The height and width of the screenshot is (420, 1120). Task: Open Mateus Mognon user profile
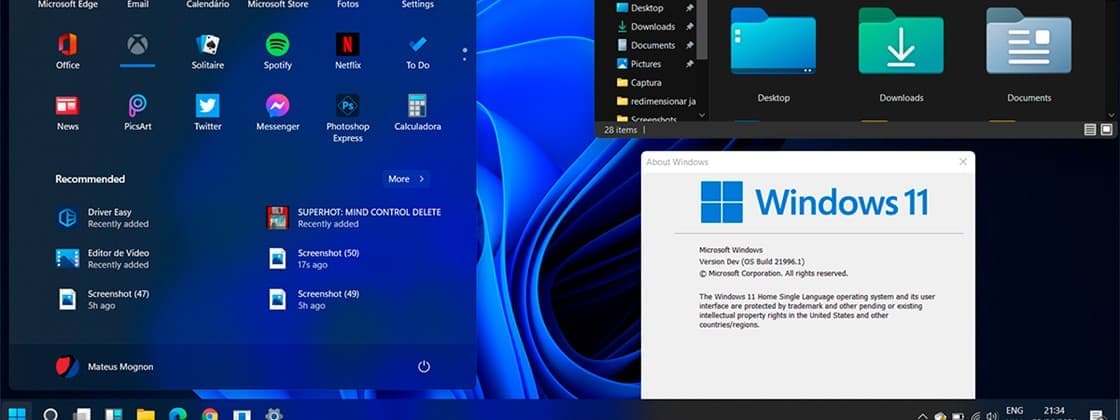(x=105, y=366)
